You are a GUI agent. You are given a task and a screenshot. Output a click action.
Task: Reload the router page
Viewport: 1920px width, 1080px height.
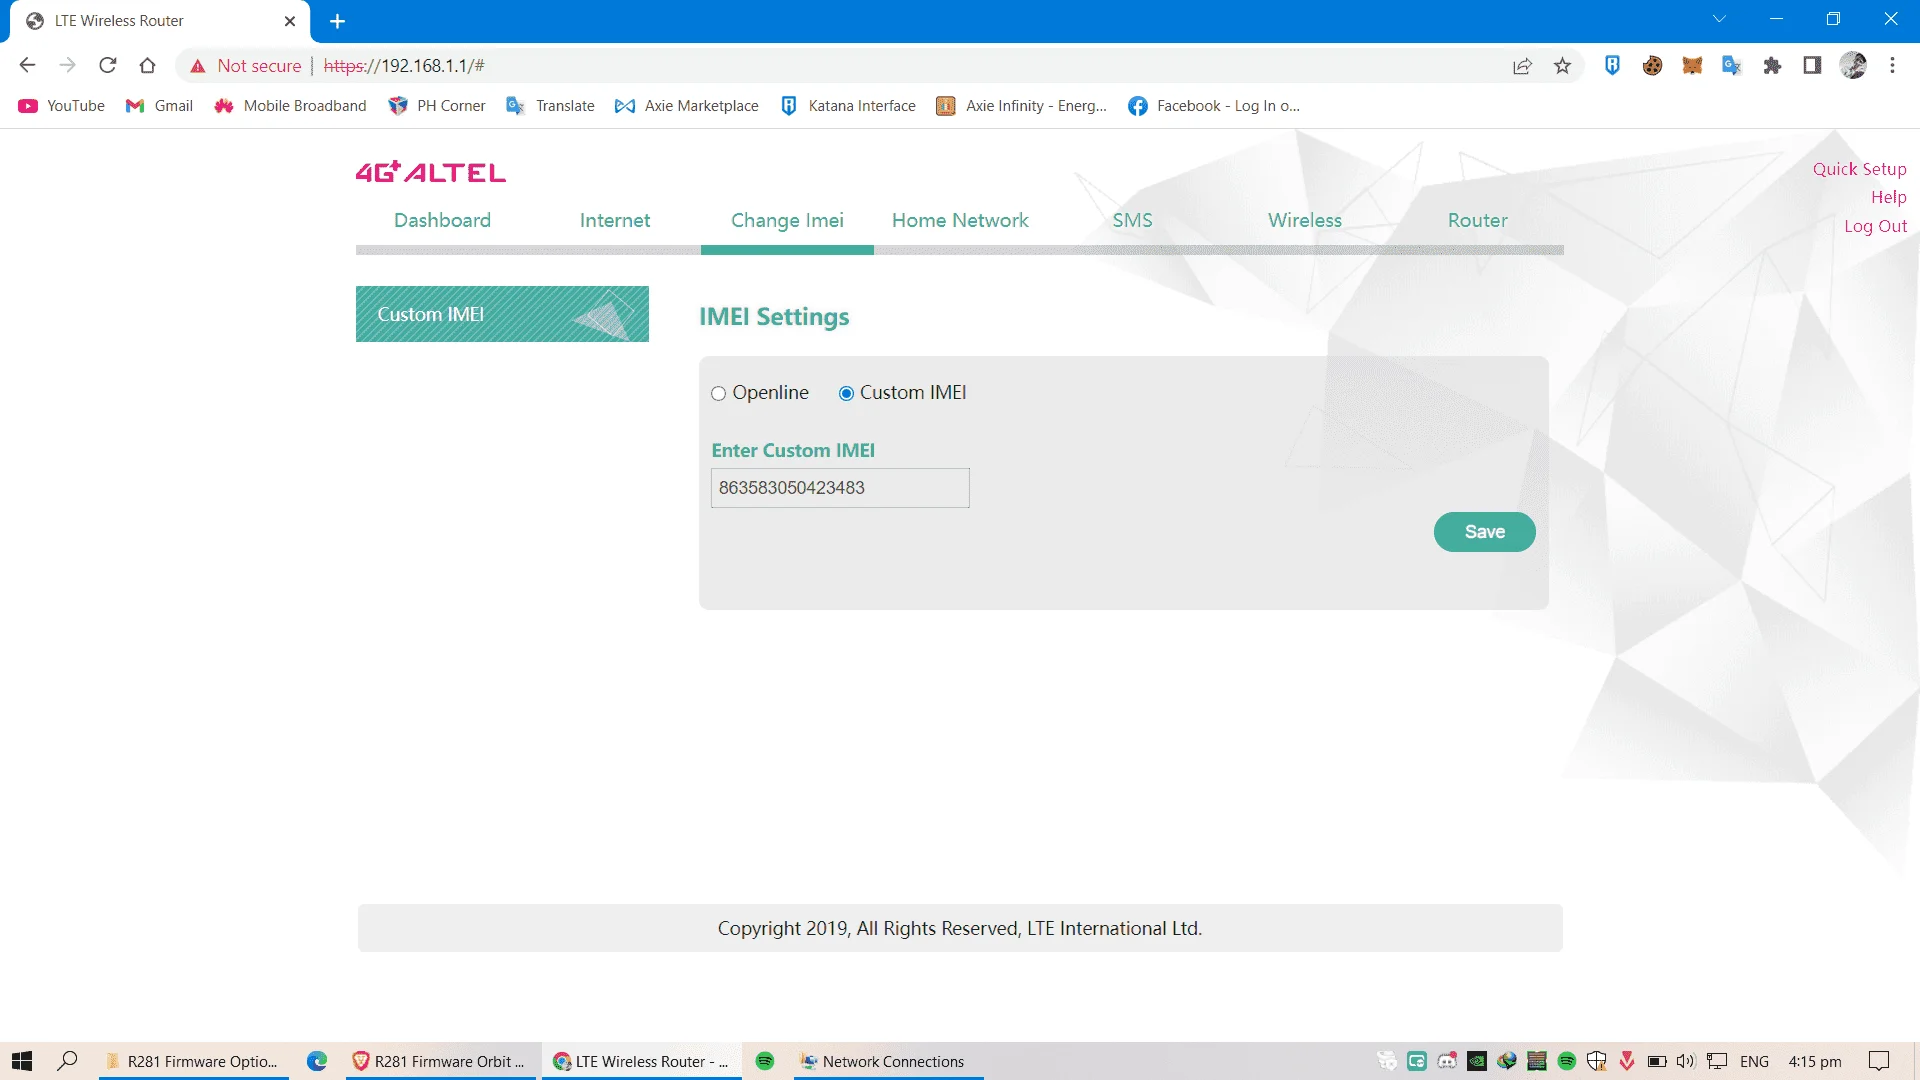[x=108, y=66]
